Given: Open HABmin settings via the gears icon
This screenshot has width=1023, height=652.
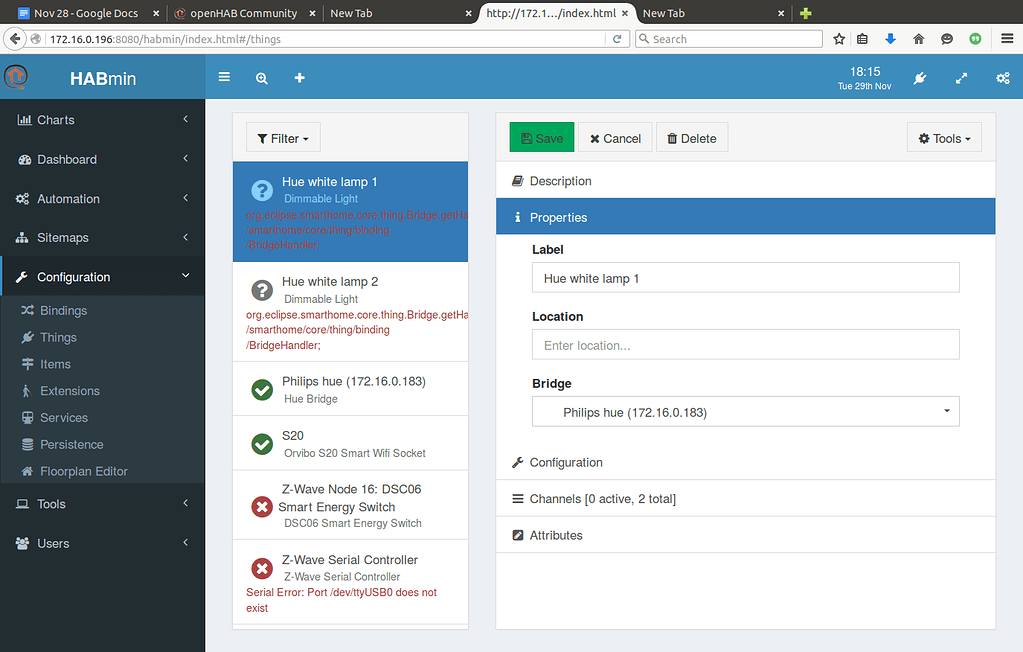Looking at the screenshot, I should click(x=1003, y=77).
